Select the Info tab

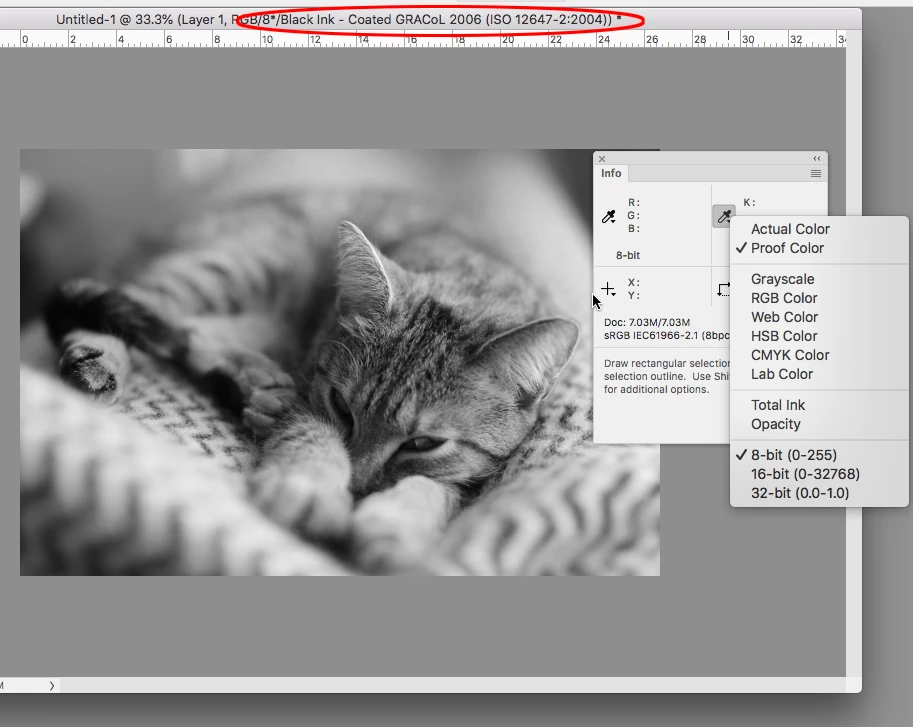tap(611, 173)
